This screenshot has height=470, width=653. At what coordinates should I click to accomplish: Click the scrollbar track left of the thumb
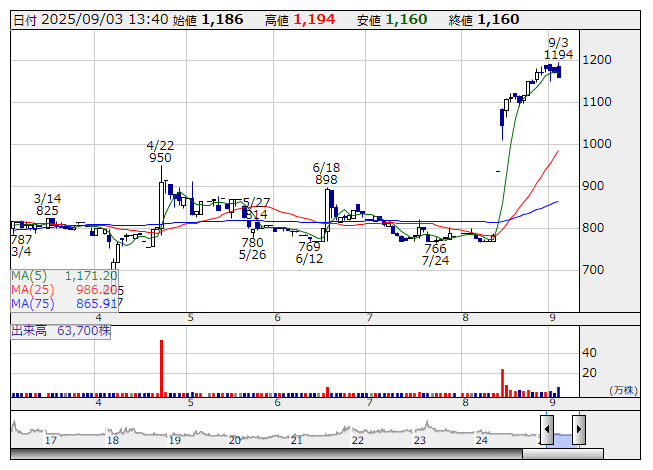click(x=266, y=453)
